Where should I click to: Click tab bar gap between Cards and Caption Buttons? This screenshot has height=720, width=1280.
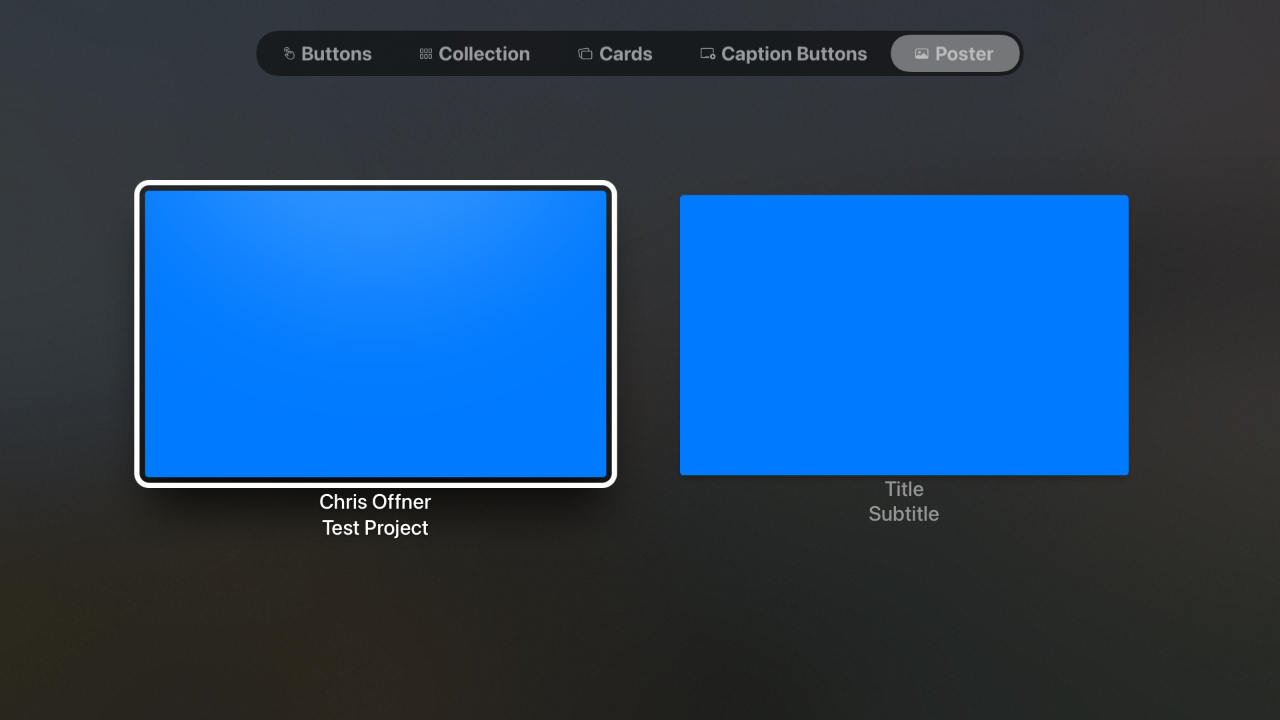point(676,54)
